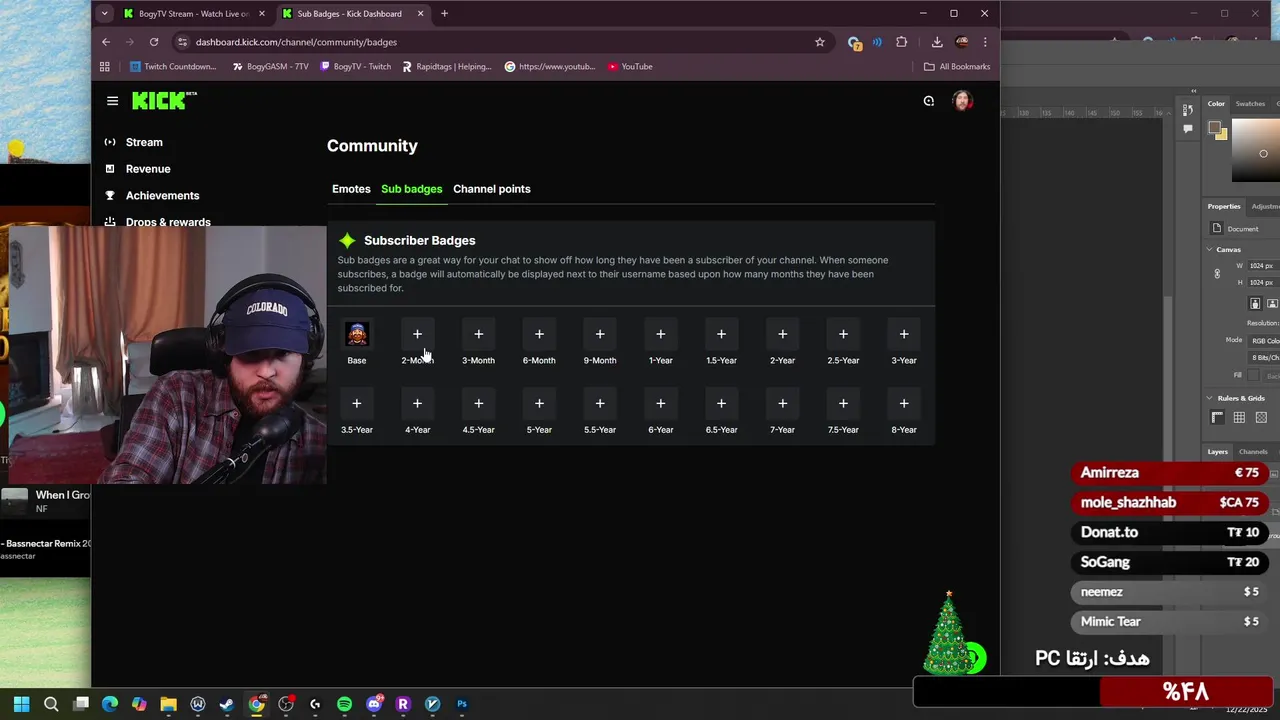This screenshot has height=720, width=1280.
Task: Open Photoshop Channels tab
Action: tap(1253, 452)
